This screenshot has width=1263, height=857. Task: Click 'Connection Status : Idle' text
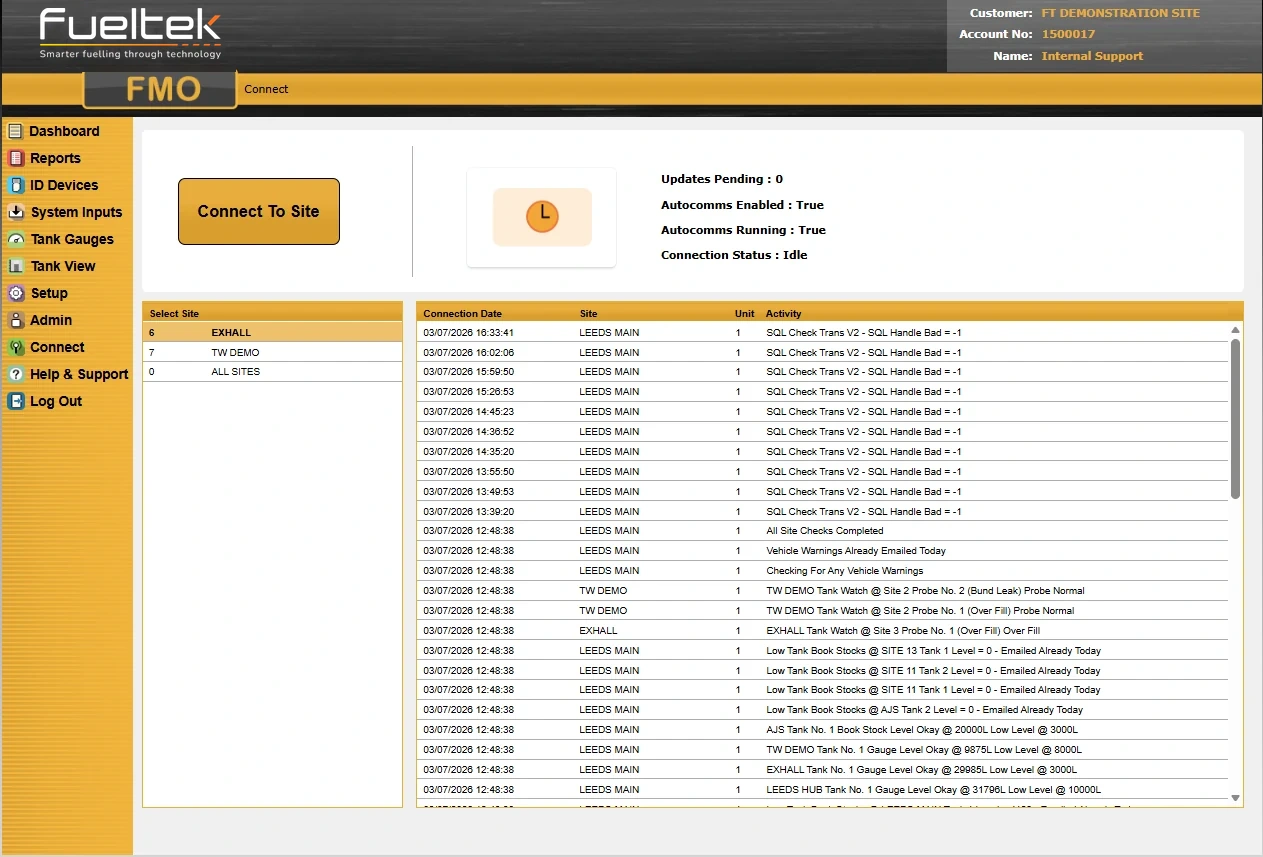pyautogui.click(x=734, y=255)
